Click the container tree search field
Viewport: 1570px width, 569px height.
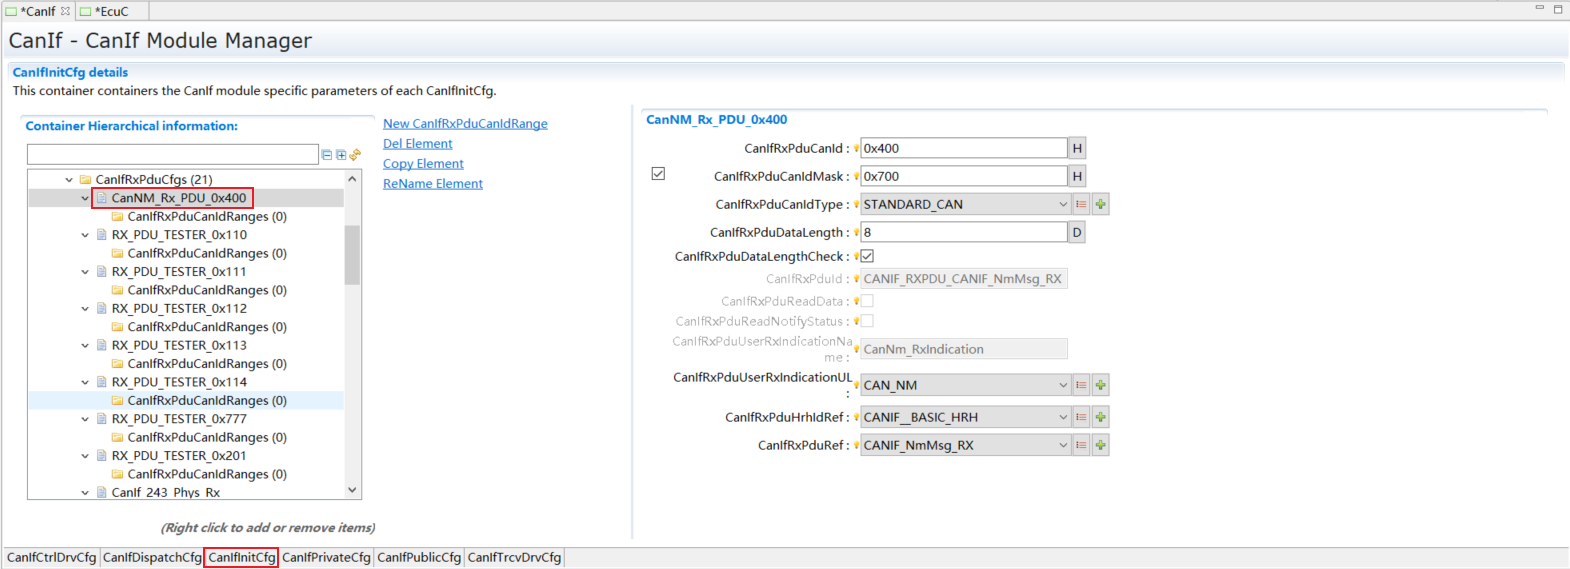point(172,154)
